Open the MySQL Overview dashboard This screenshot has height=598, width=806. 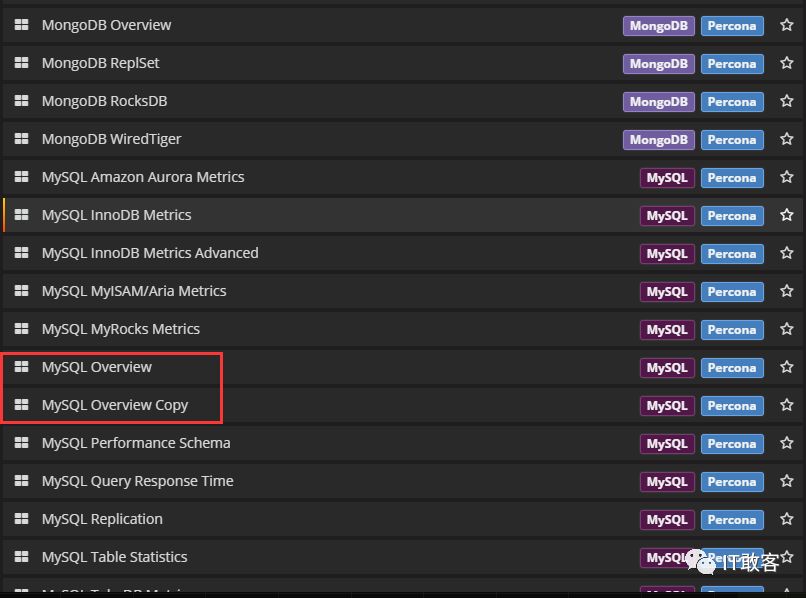(x=97, y=367)
